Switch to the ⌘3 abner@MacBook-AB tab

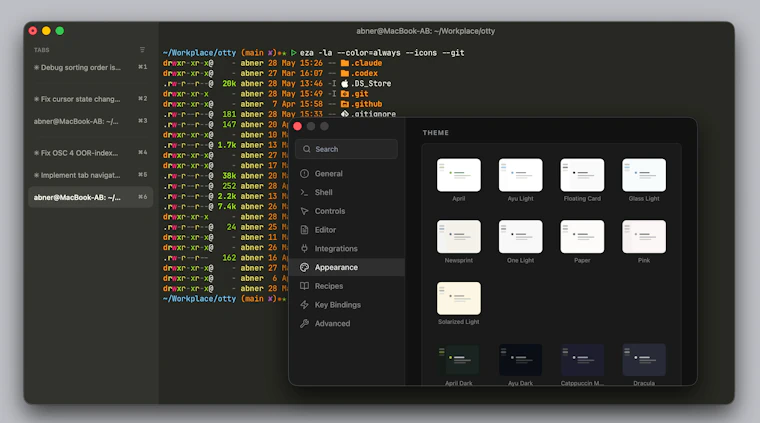click(91, 121)
